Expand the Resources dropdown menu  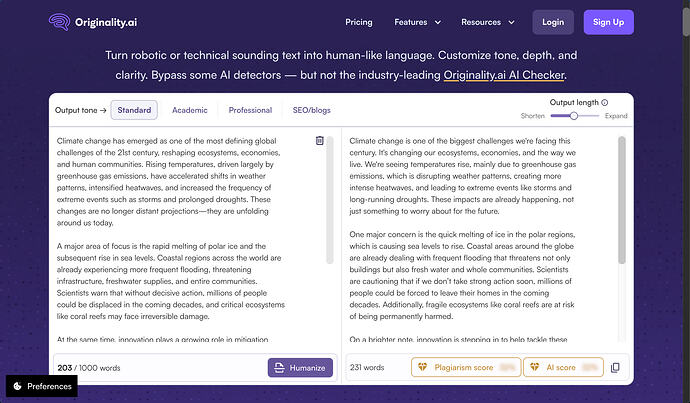488,22
